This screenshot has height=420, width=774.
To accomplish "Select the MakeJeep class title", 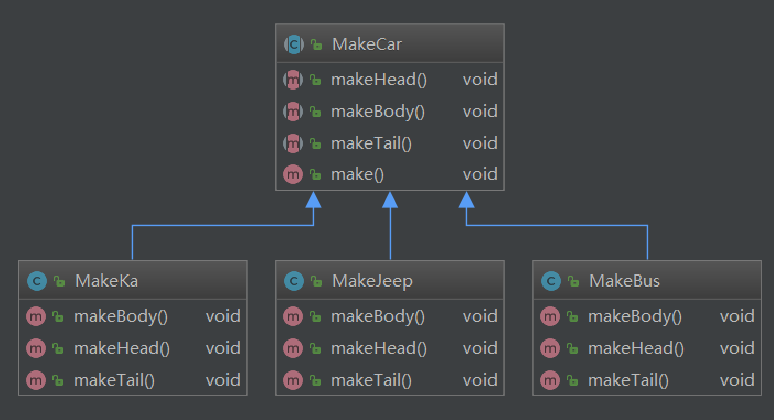I will click(372, 281).
